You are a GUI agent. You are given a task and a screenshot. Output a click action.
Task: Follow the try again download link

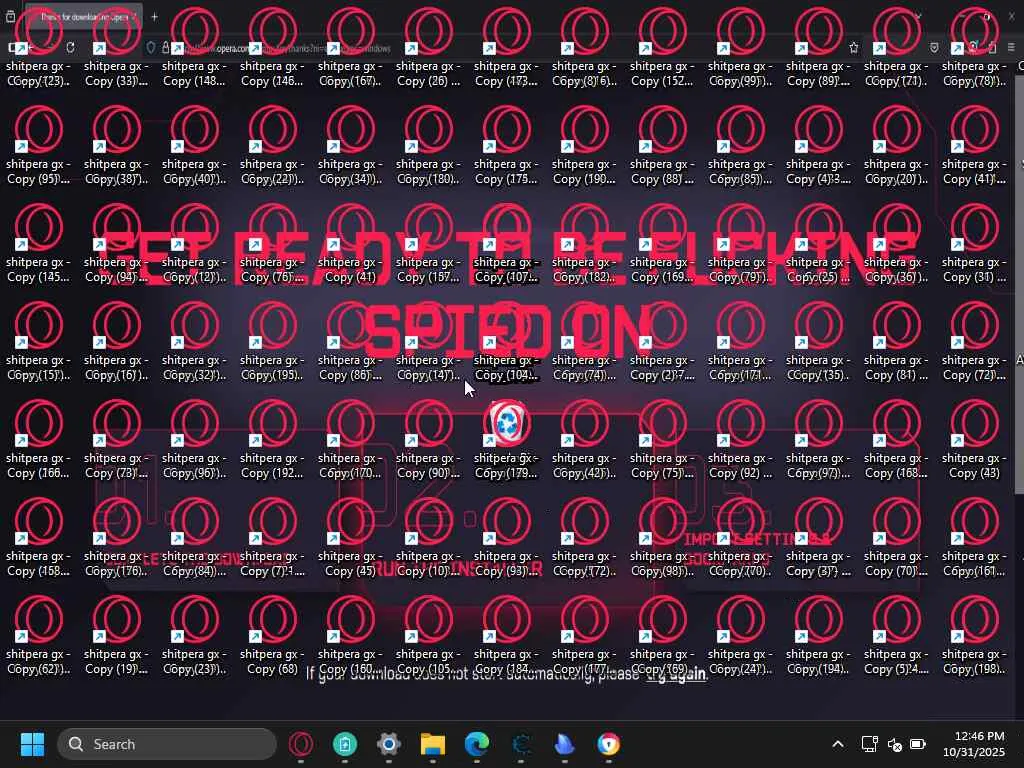coord(676,674)
